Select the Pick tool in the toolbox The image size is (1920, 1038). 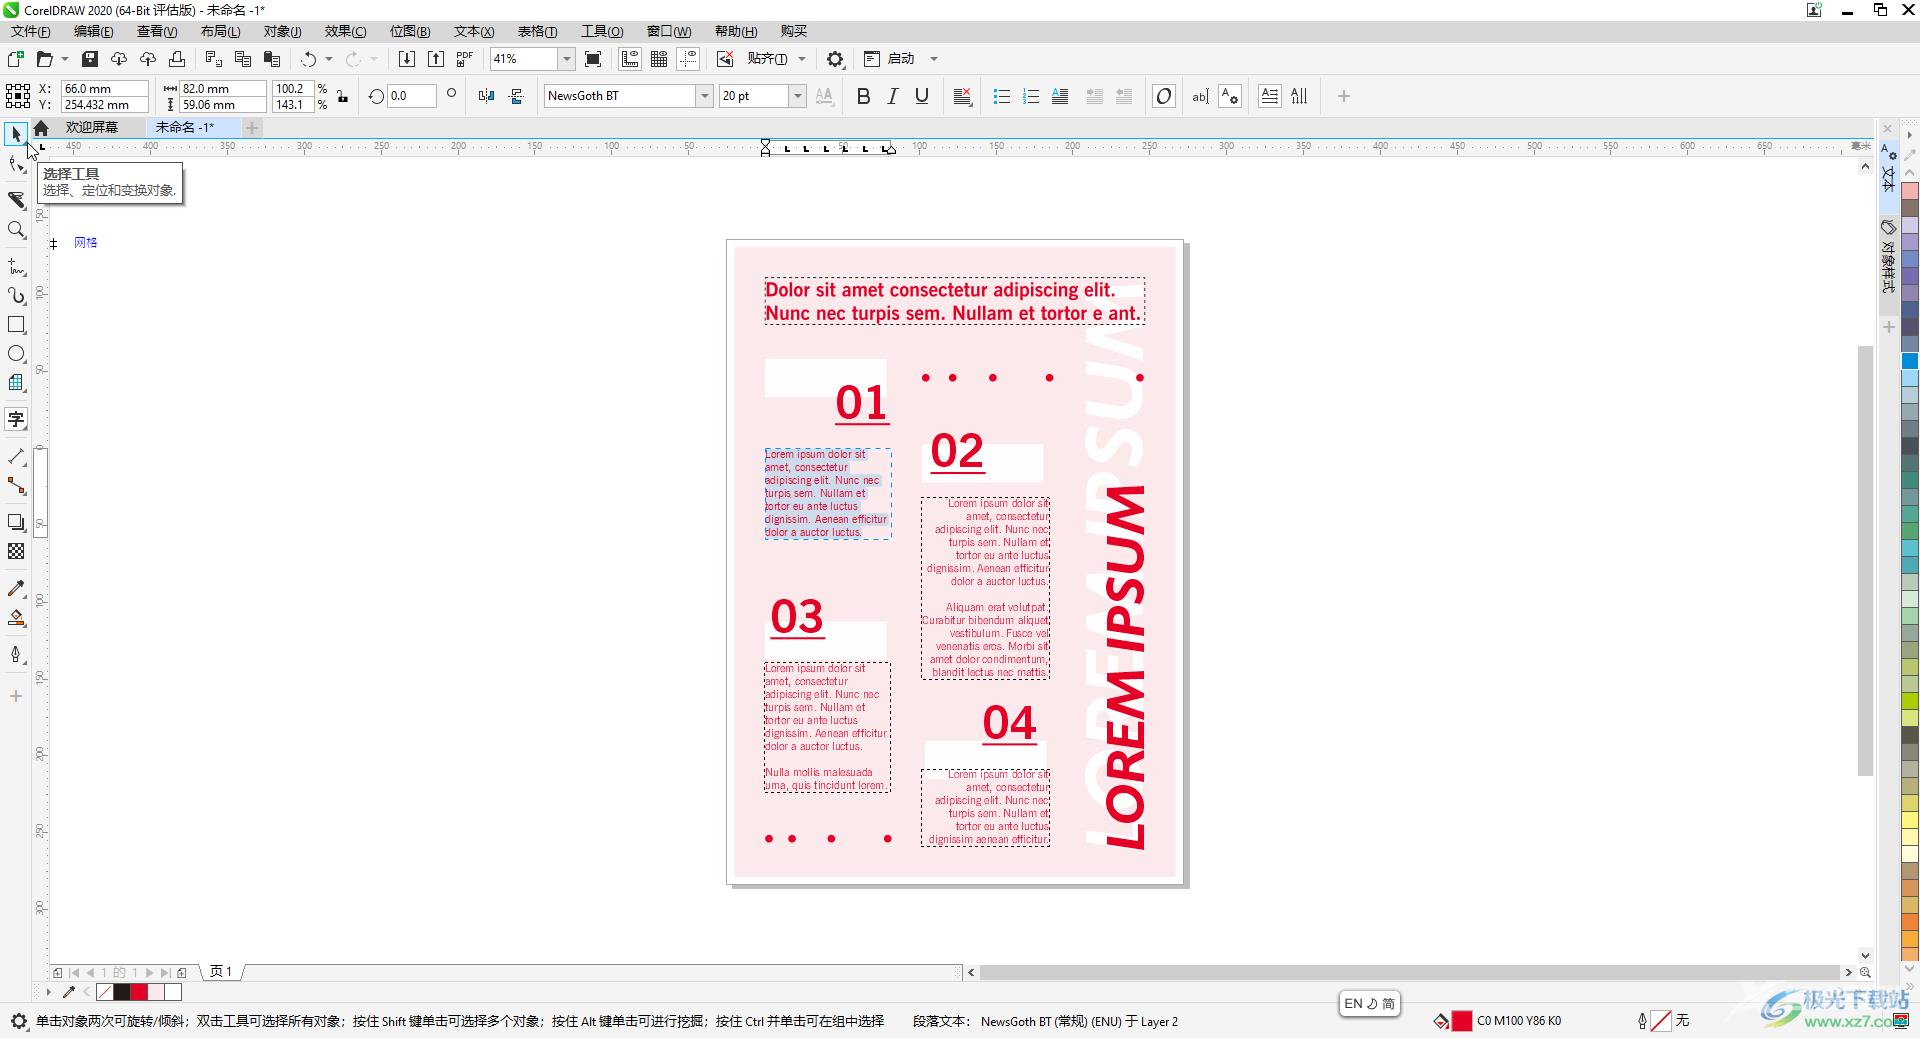16,134
